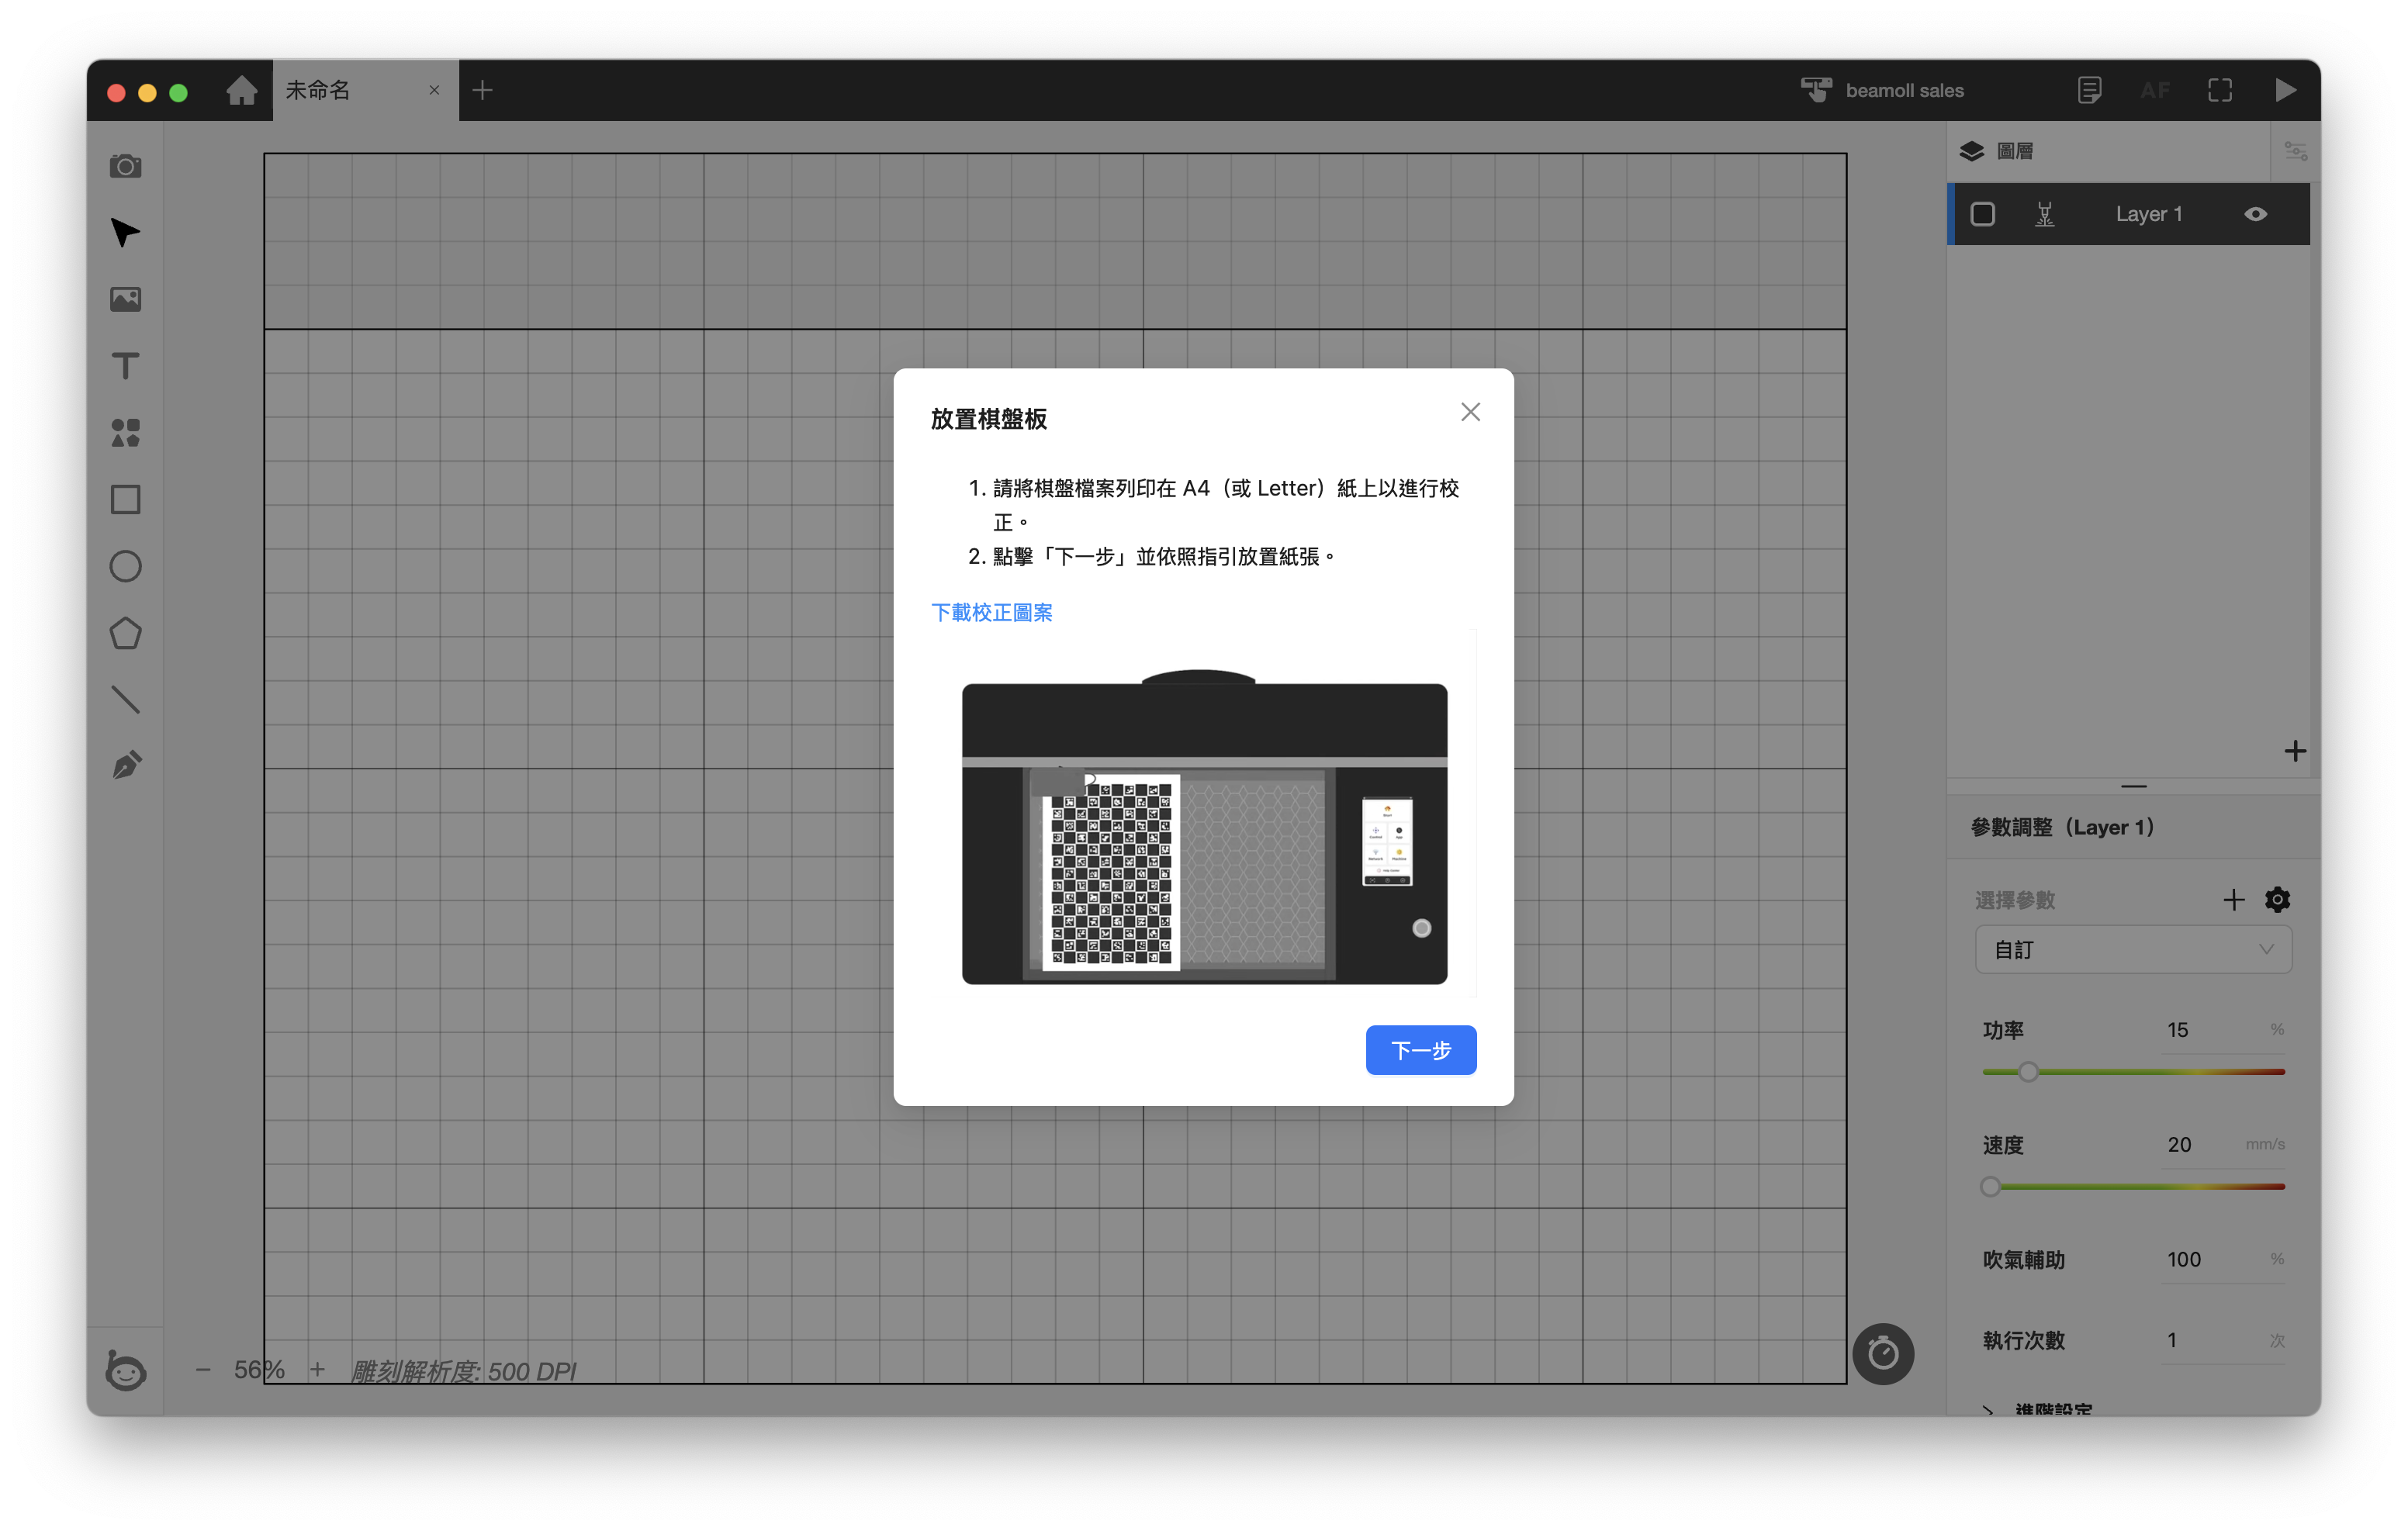Zoom out with minus button
This screenshot has height=1531, width=2408.
(x=203, y=1370)
